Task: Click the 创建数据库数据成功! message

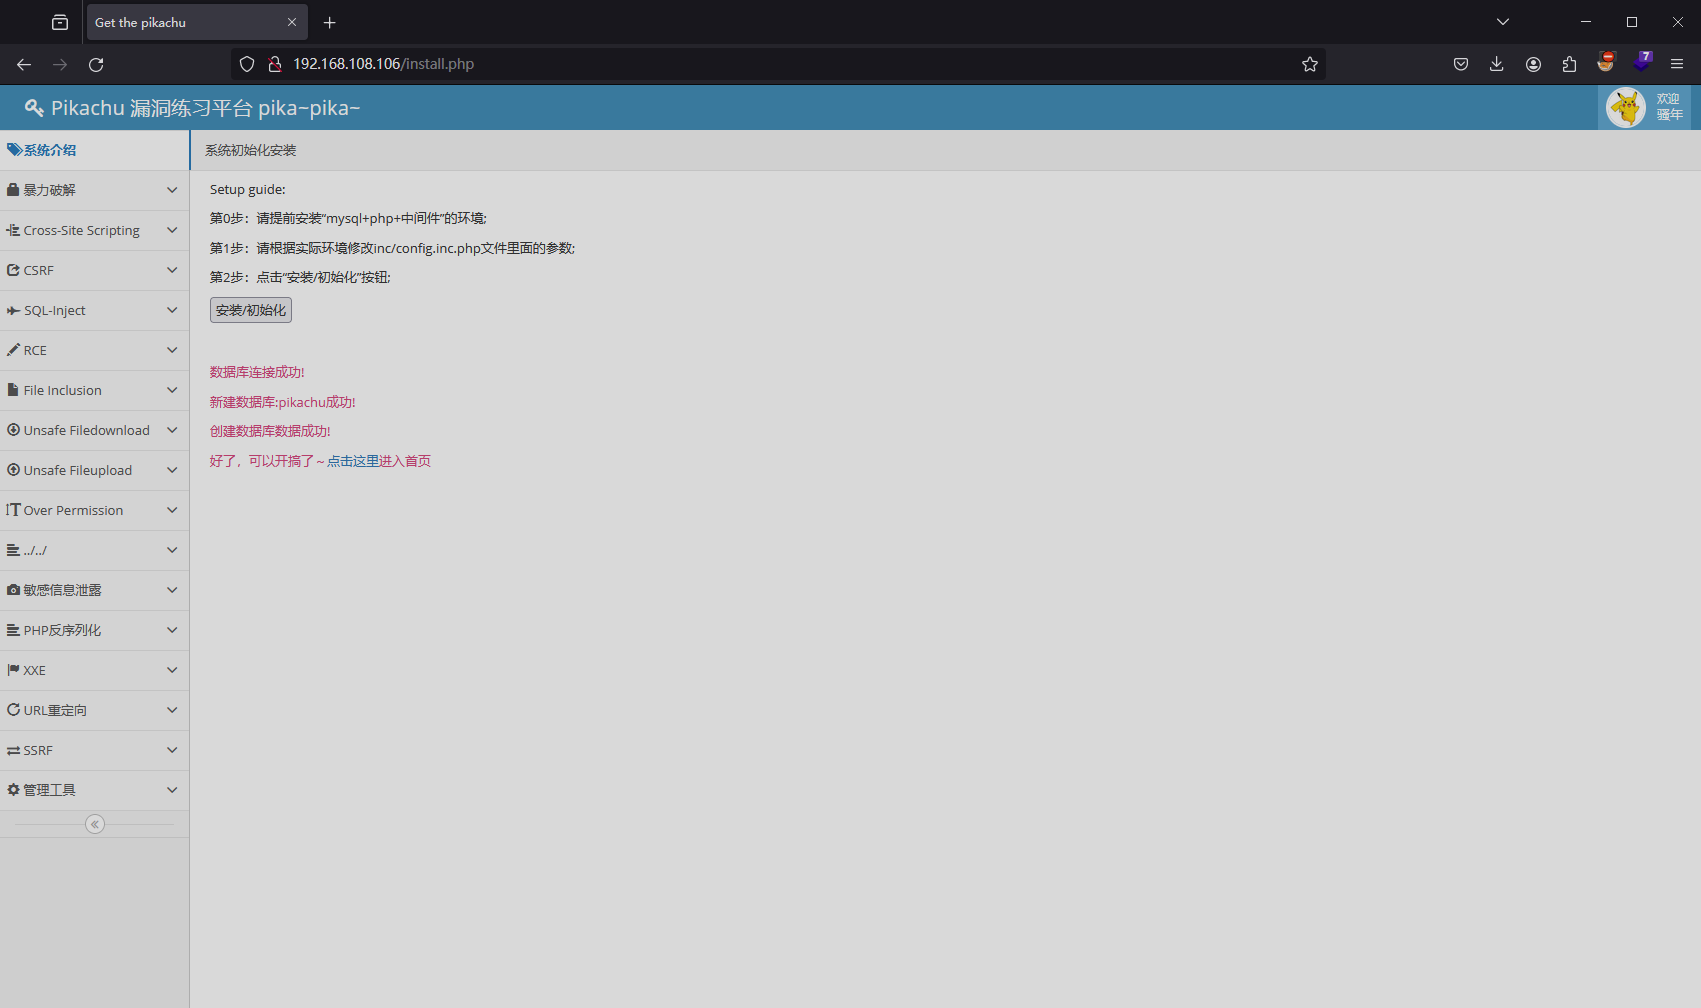Action: 270,431
